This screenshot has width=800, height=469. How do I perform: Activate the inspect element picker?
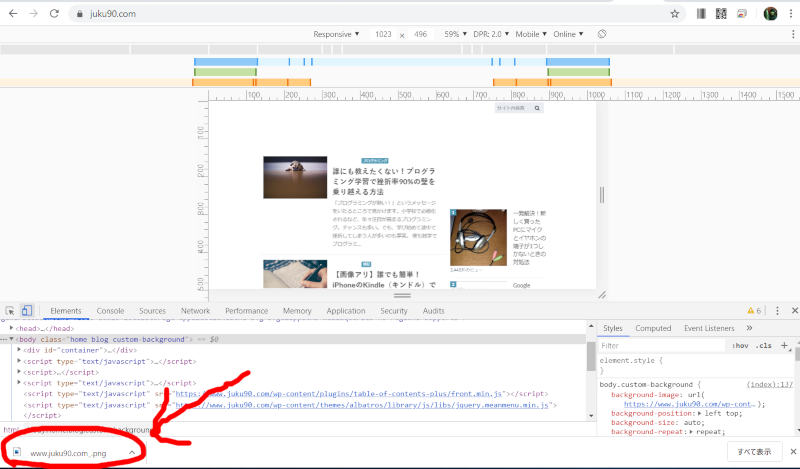[x=10, y=310]
